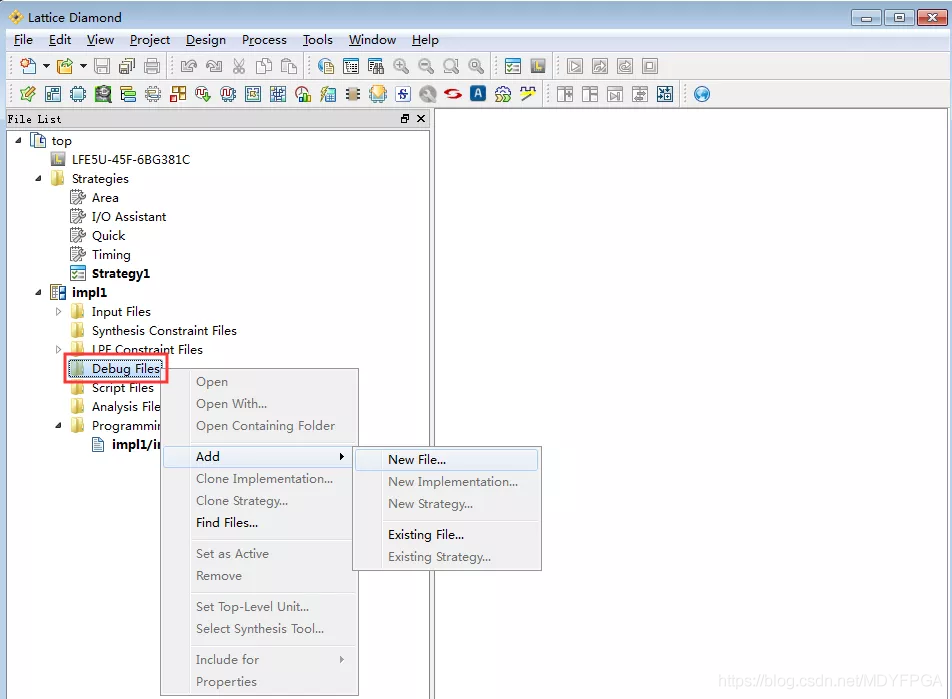Click the blue A icon in toolbar

point(478,94)
